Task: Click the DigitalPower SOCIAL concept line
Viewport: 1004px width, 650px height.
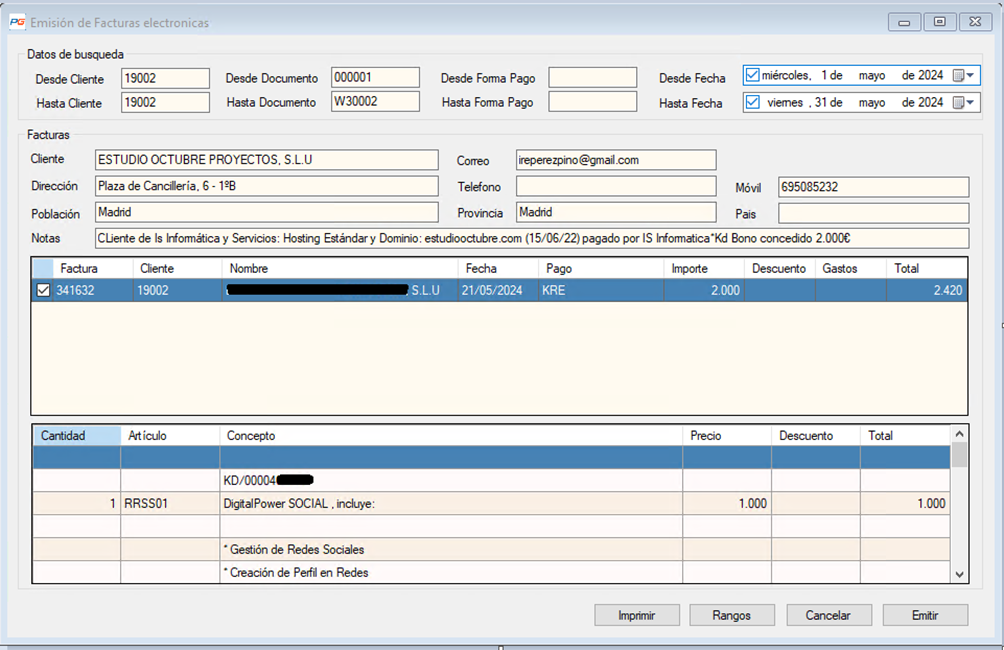Action: (x=451, y=503)
